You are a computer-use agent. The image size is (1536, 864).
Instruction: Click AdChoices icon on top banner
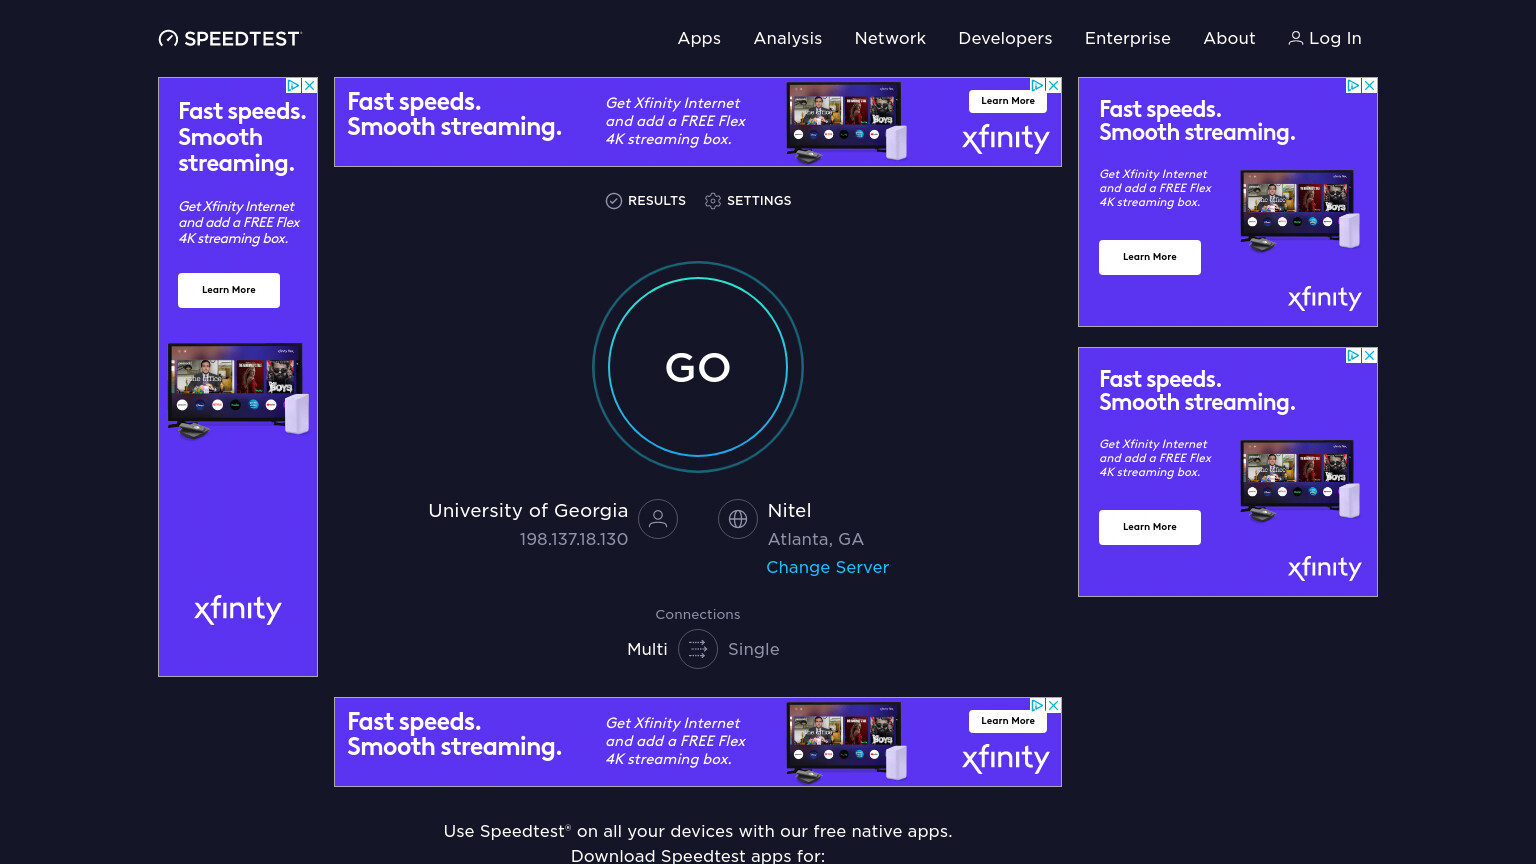click(1038, 86)
